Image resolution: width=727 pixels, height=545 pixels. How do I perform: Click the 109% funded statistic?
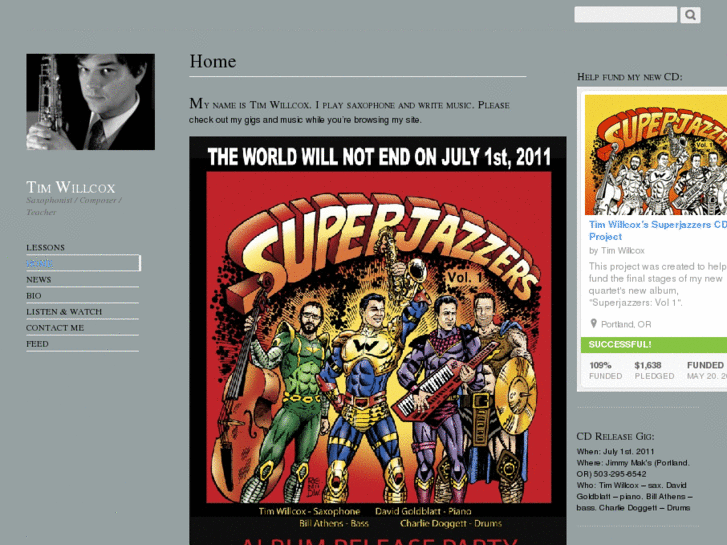point(606,370)
